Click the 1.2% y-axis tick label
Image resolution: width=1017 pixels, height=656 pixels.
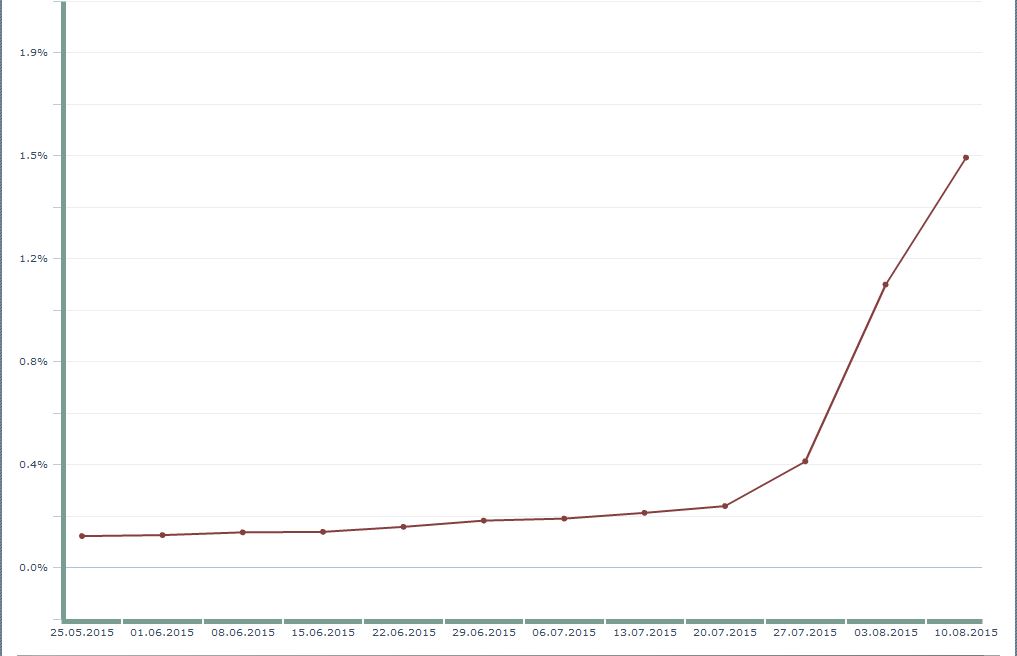[34, 259]
